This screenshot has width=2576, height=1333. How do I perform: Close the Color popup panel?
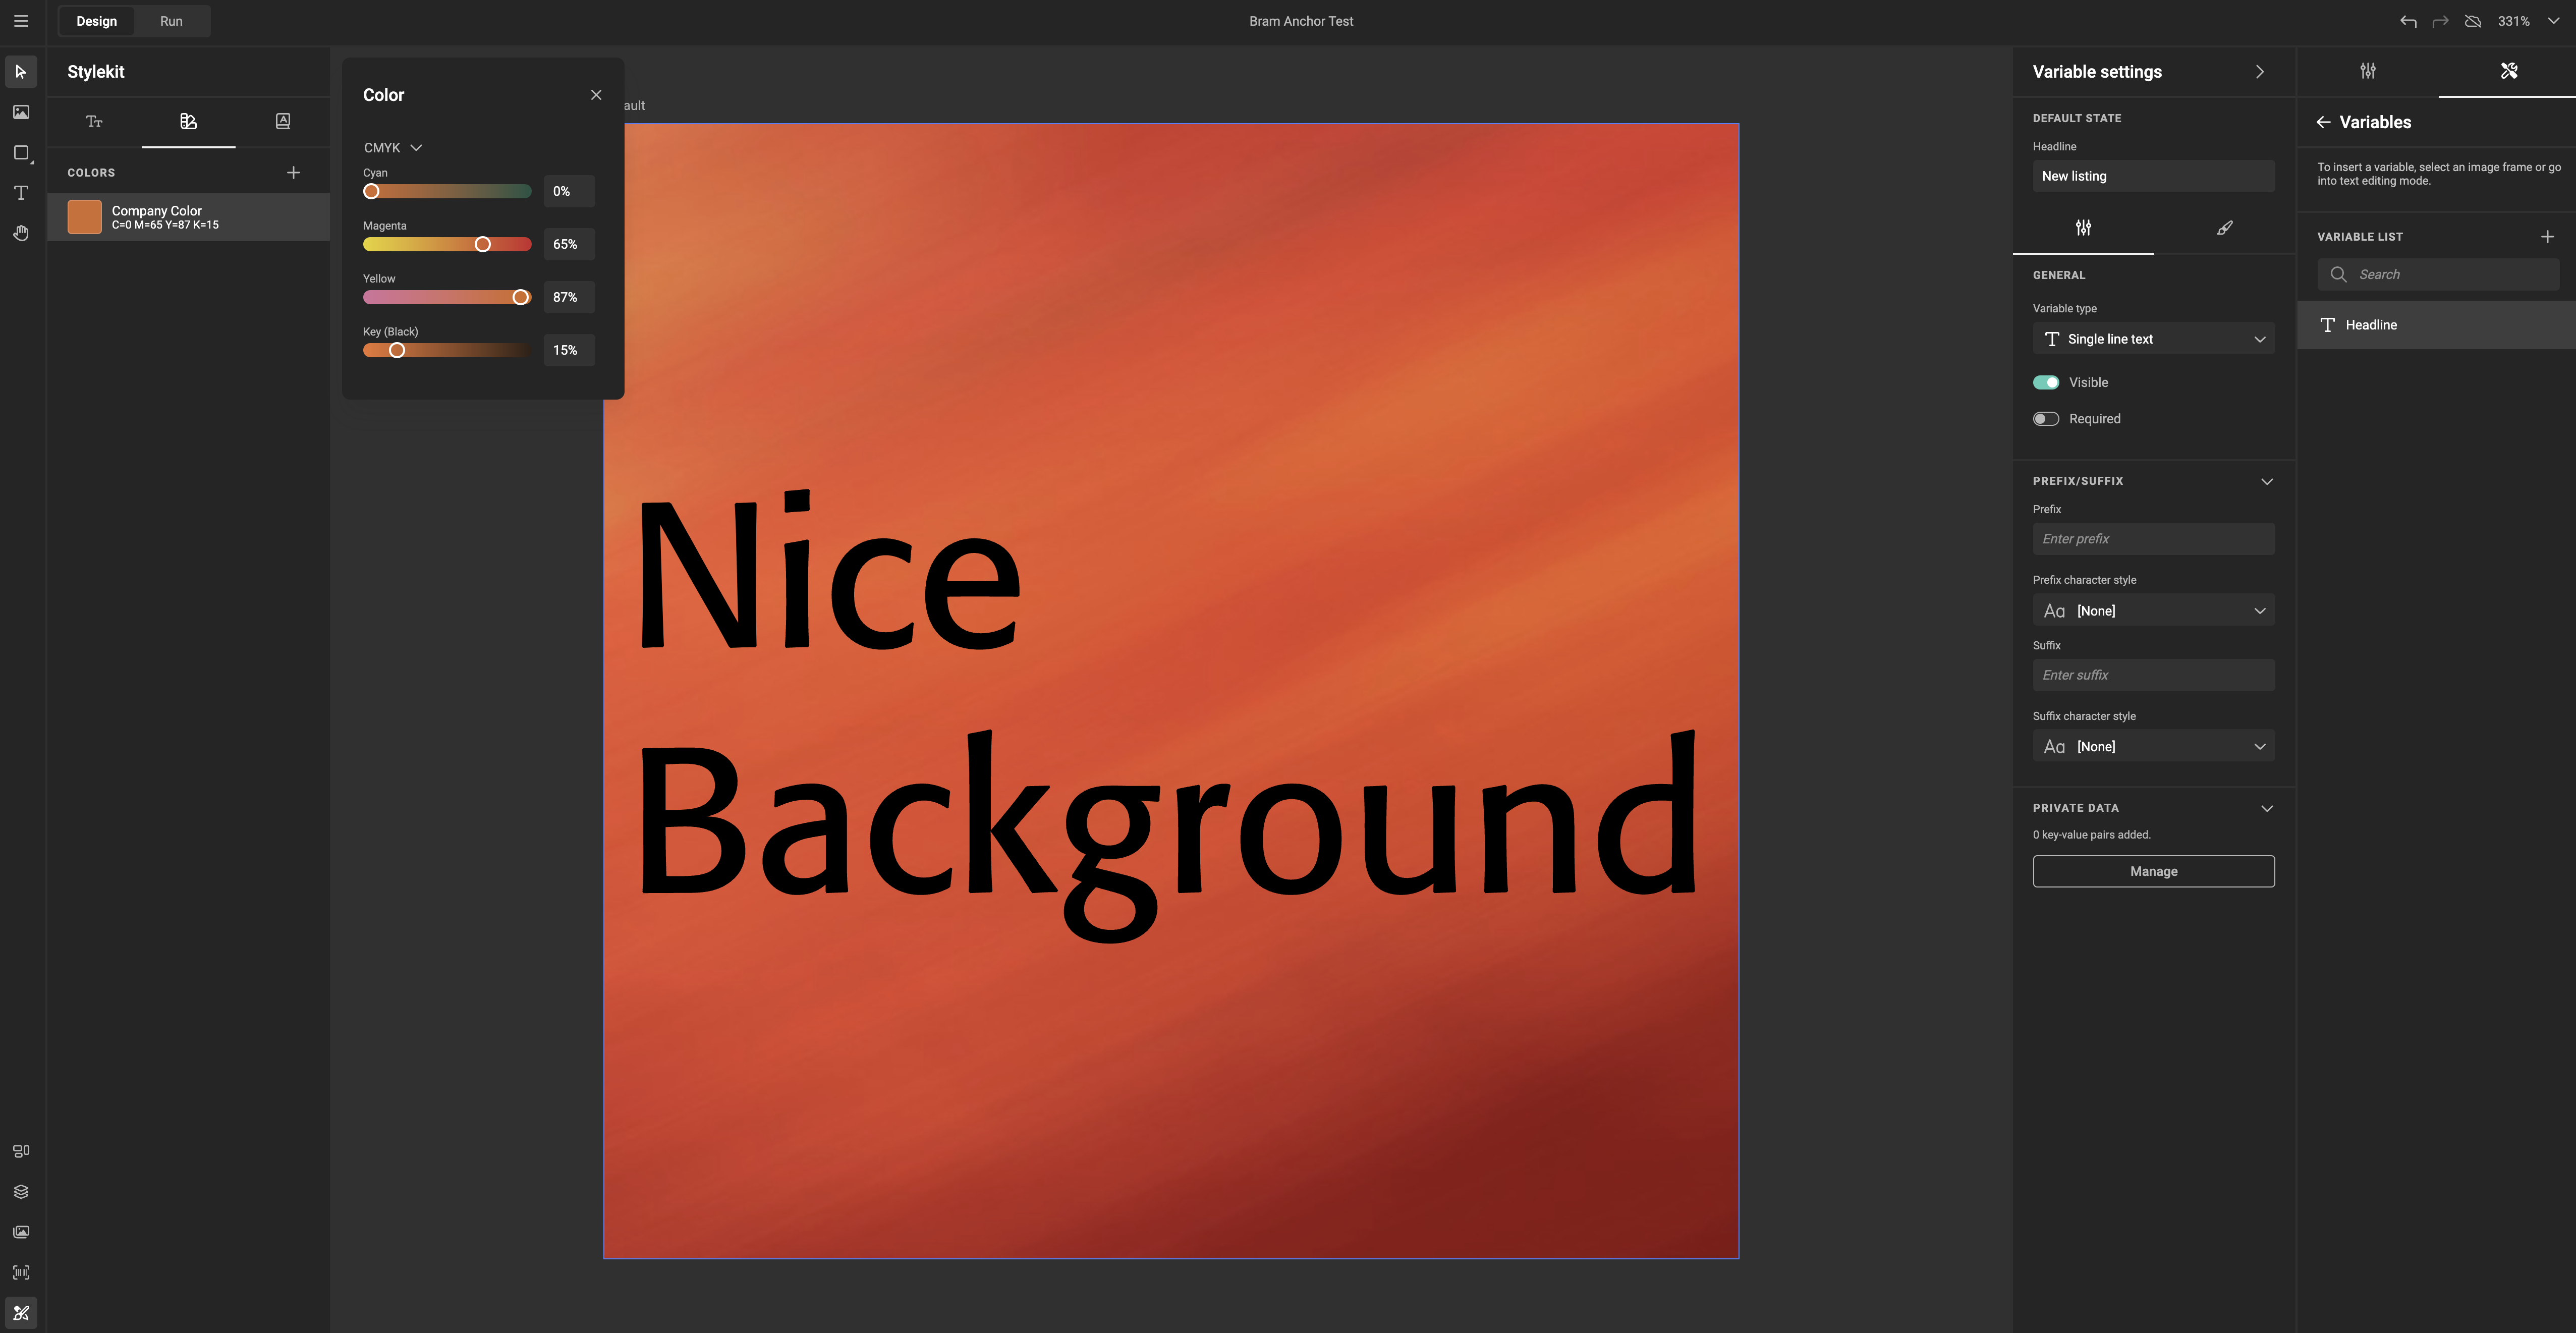pyautogui.click(x=596, y=95)
